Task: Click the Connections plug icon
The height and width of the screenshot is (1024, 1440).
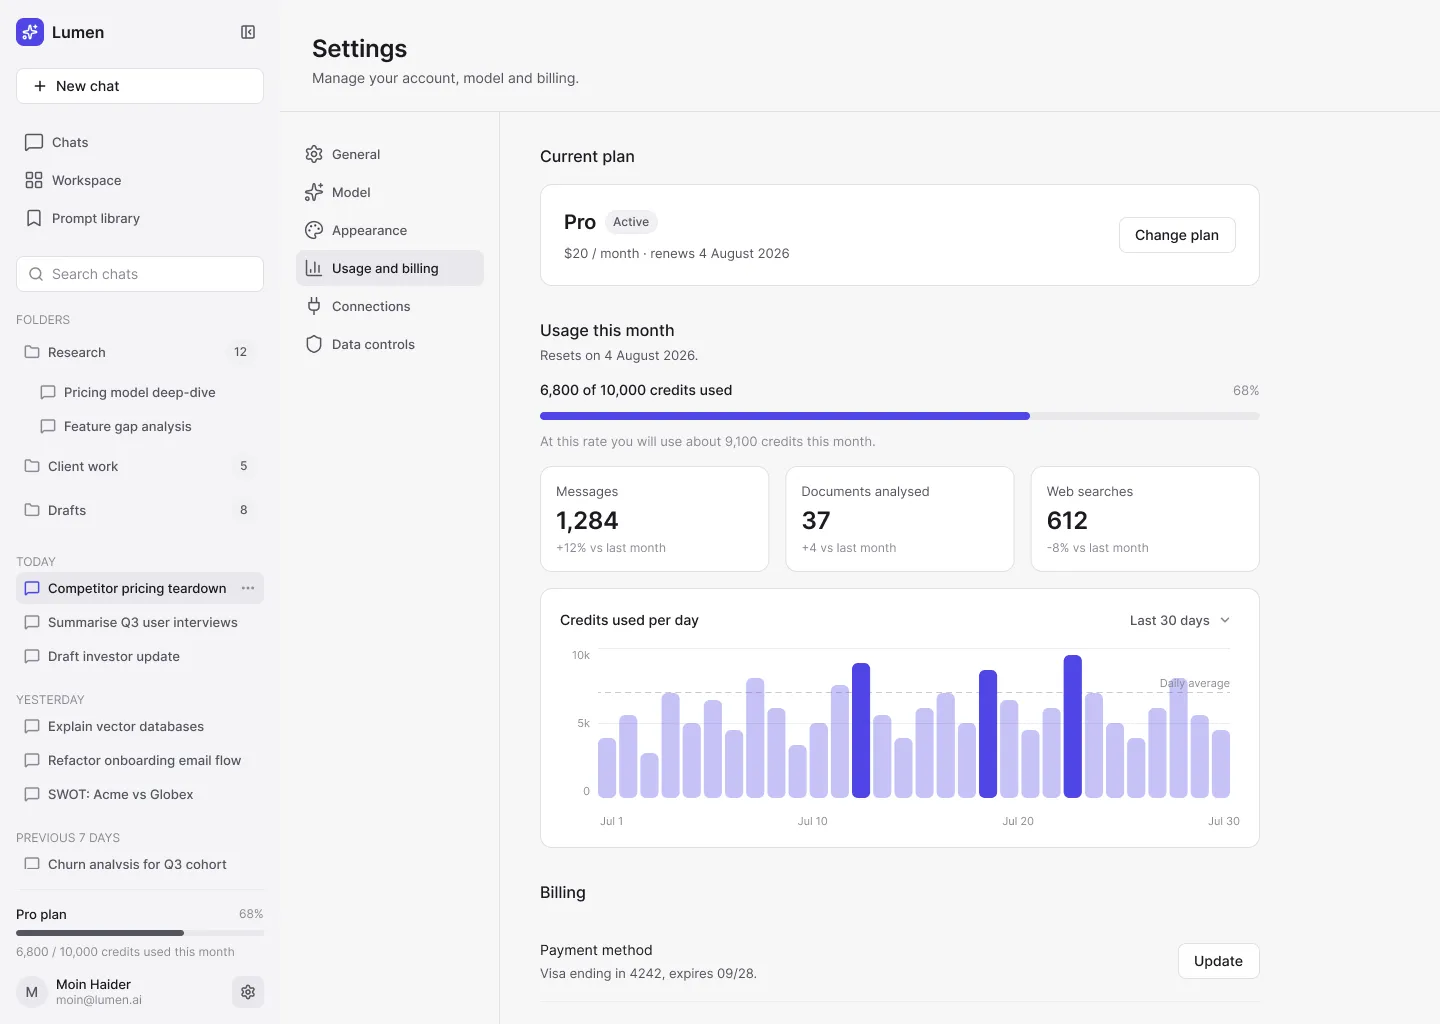Action: (314, 306)
